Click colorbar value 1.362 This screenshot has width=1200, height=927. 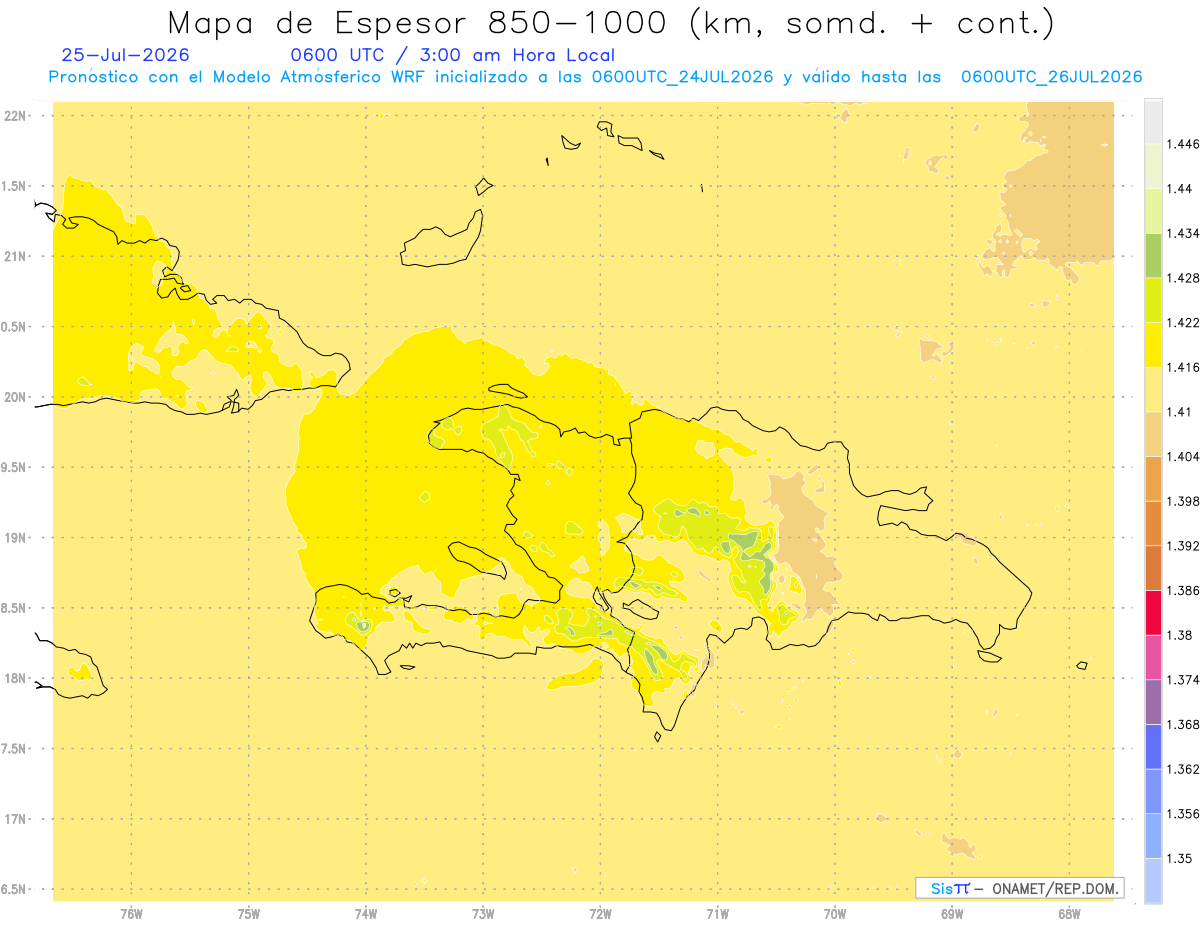[1183, 769]
